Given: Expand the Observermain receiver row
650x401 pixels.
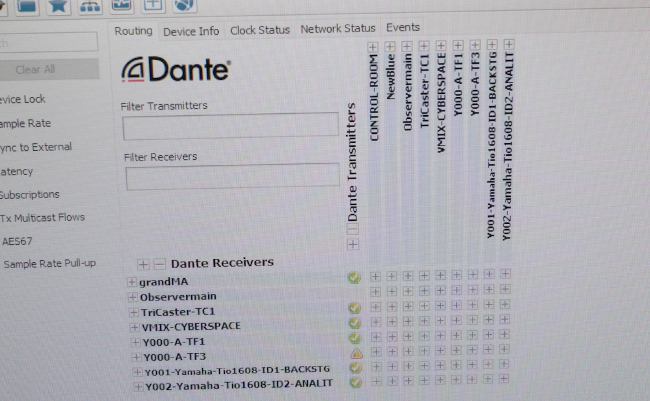Looking at the screenshot, I should click(132, 297).
